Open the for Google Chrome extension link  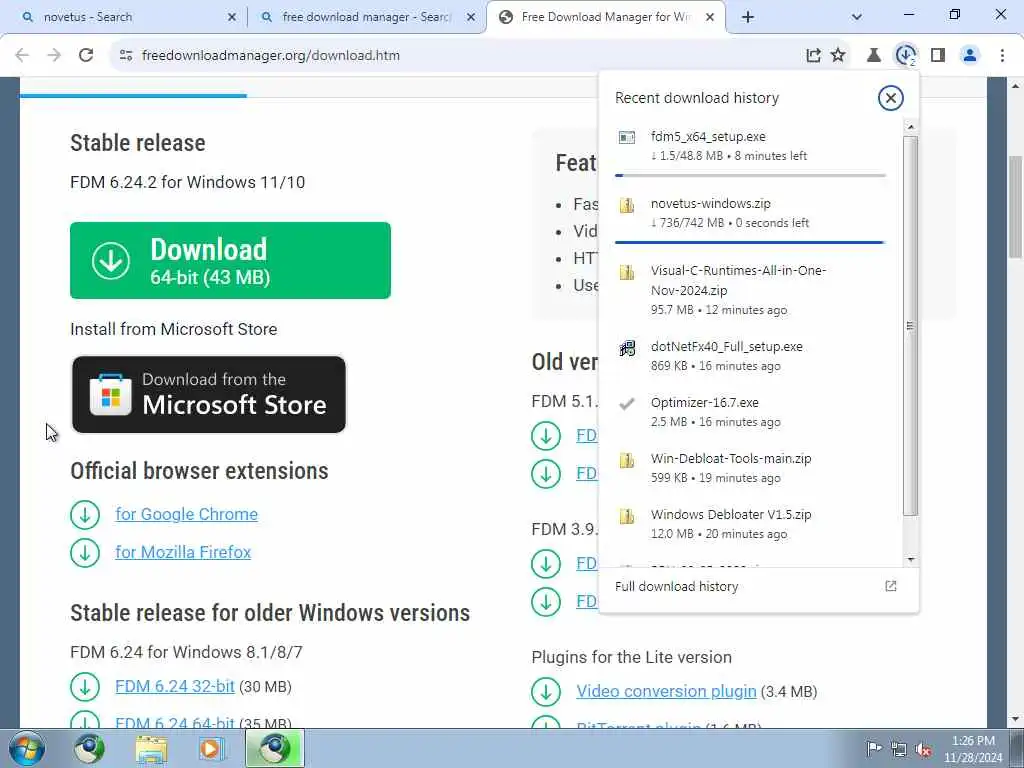coord(187,515)
